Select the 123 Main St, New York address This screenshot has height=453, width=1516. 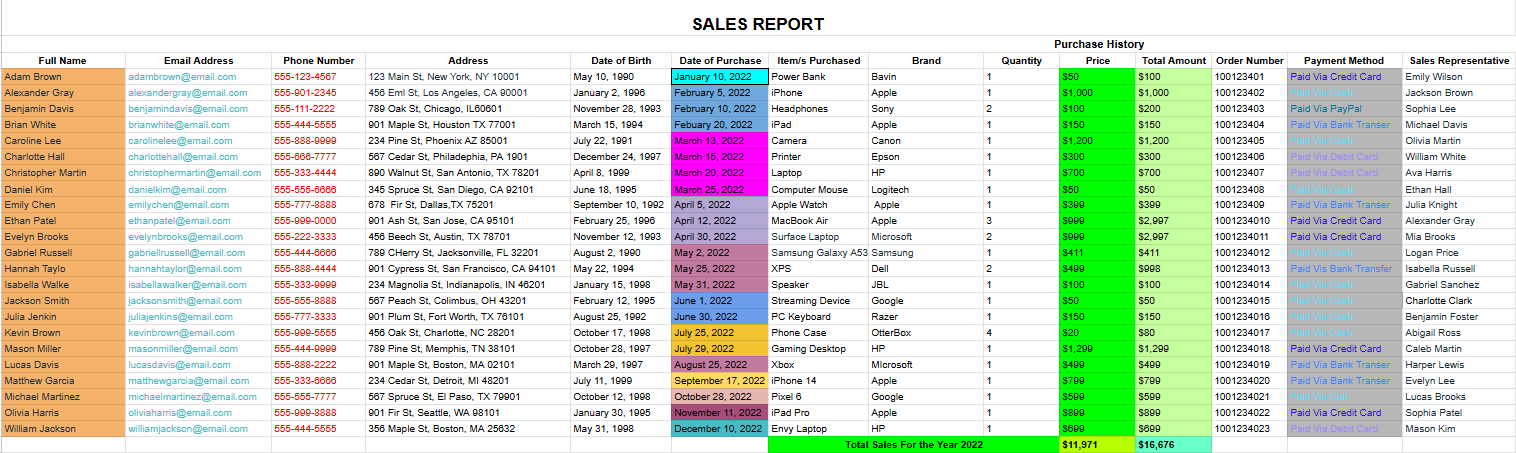(x=444, y=77)
